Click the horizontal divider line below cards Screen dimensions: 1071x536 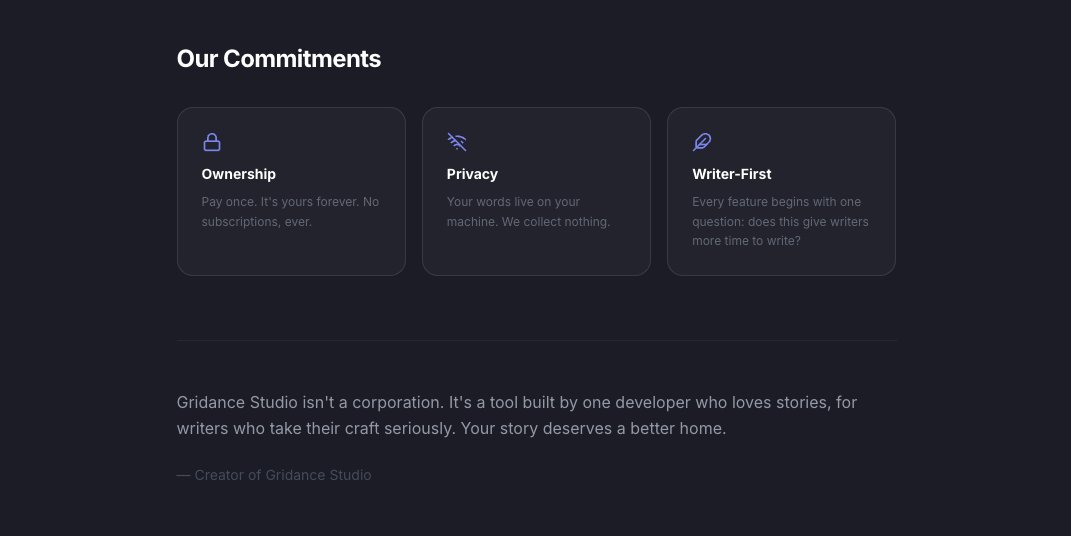(x=536, y=340)
